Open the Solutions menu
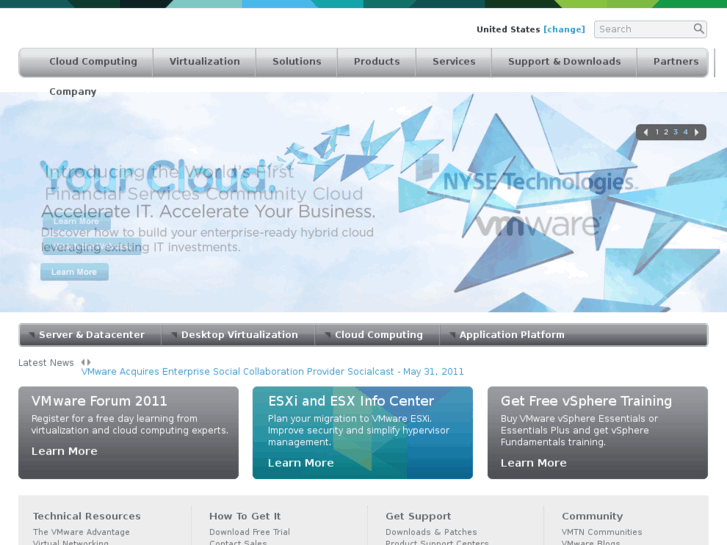 click(297, 62)
